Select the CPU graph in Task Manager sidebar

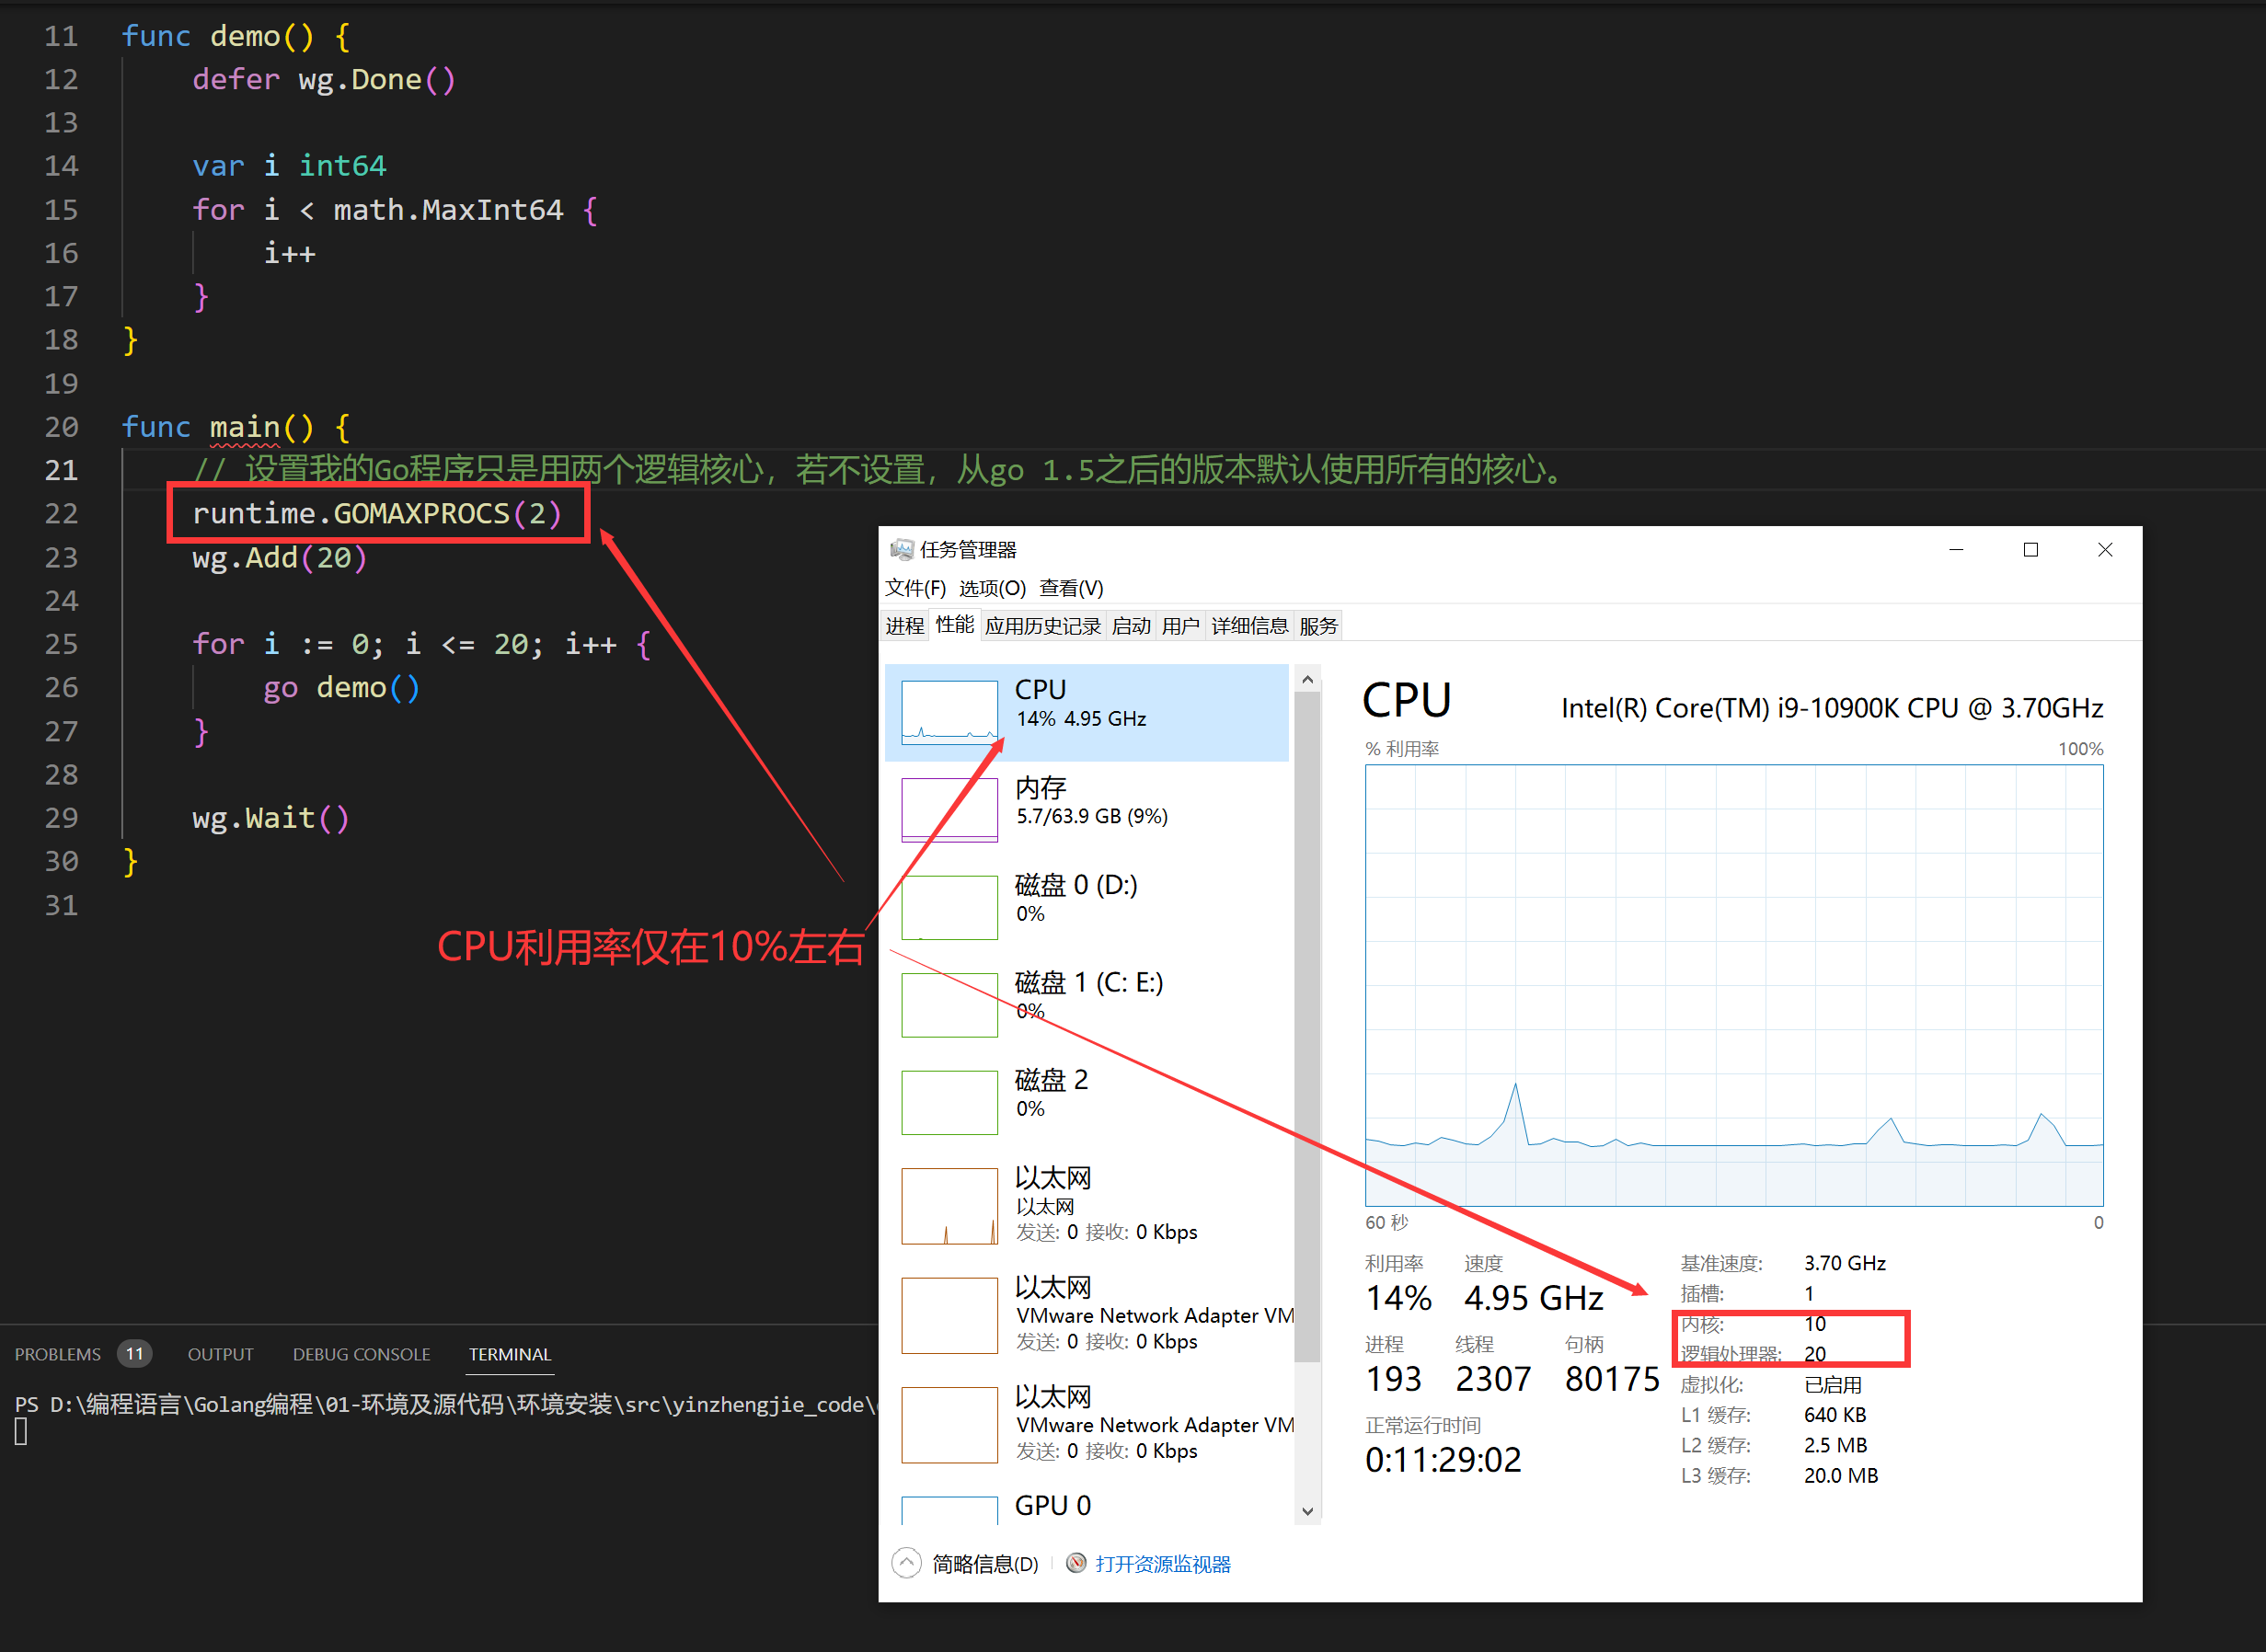1086,712
